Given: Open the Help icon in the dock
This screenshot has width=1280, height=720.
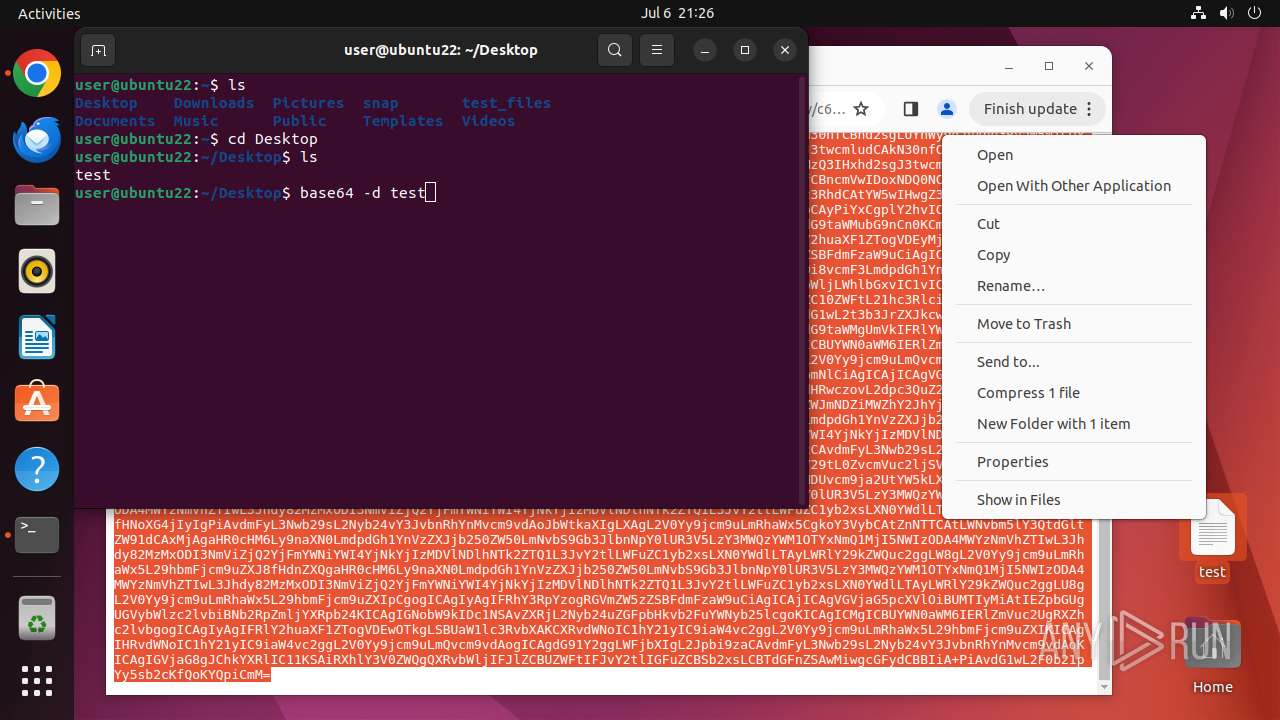Looking at the screenshot, I should pyautogui.click(x=37, y=469).
